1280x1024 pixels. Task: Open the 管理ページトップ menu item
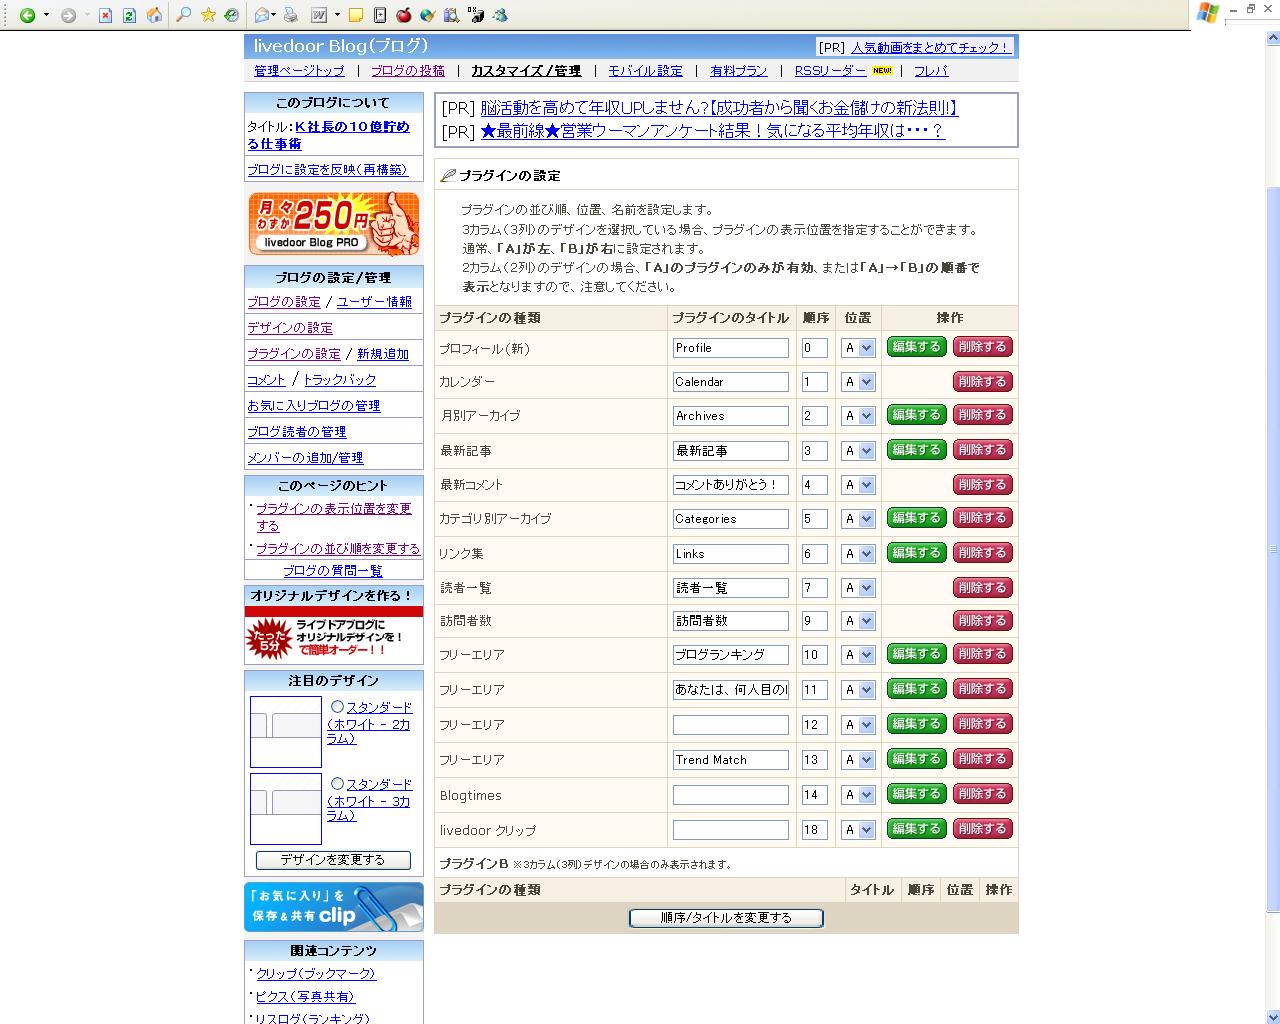(299, 71)
